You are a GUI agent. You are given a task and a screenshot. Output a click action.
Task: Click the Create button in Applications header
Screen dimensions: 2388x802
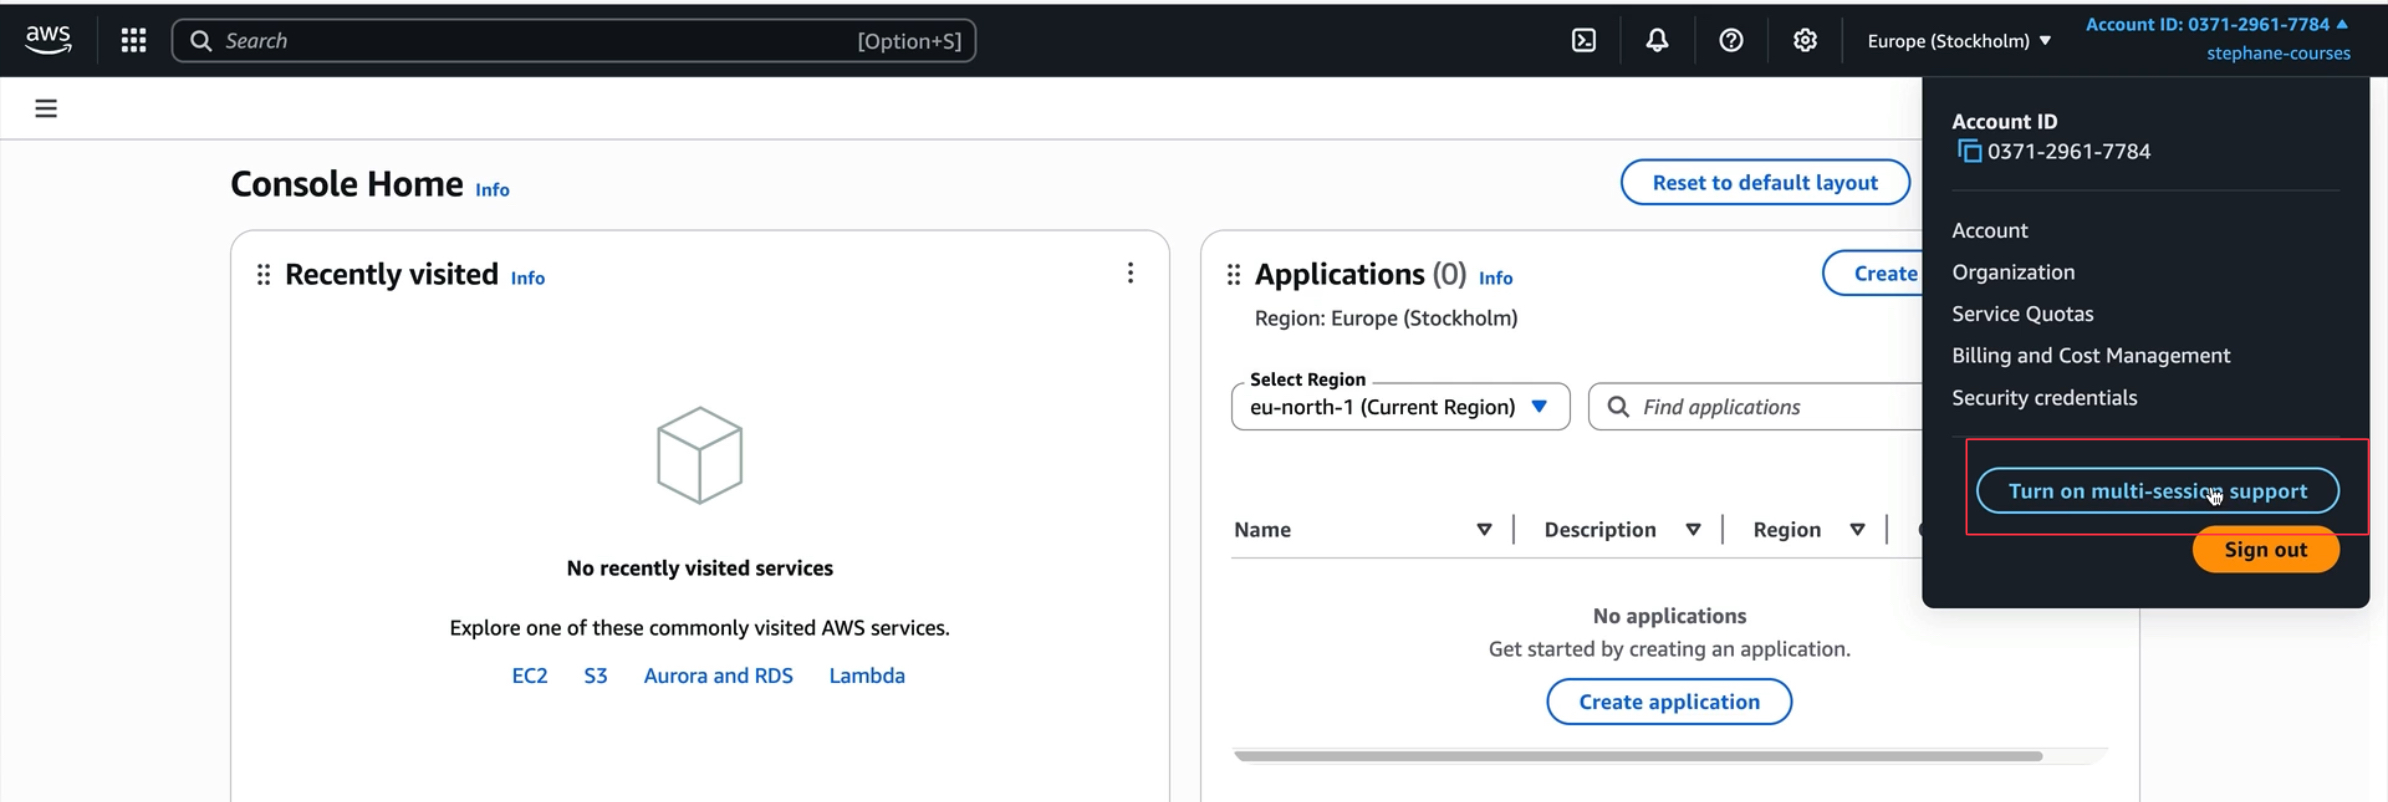pyautogui.click(x=1874, y=273)
